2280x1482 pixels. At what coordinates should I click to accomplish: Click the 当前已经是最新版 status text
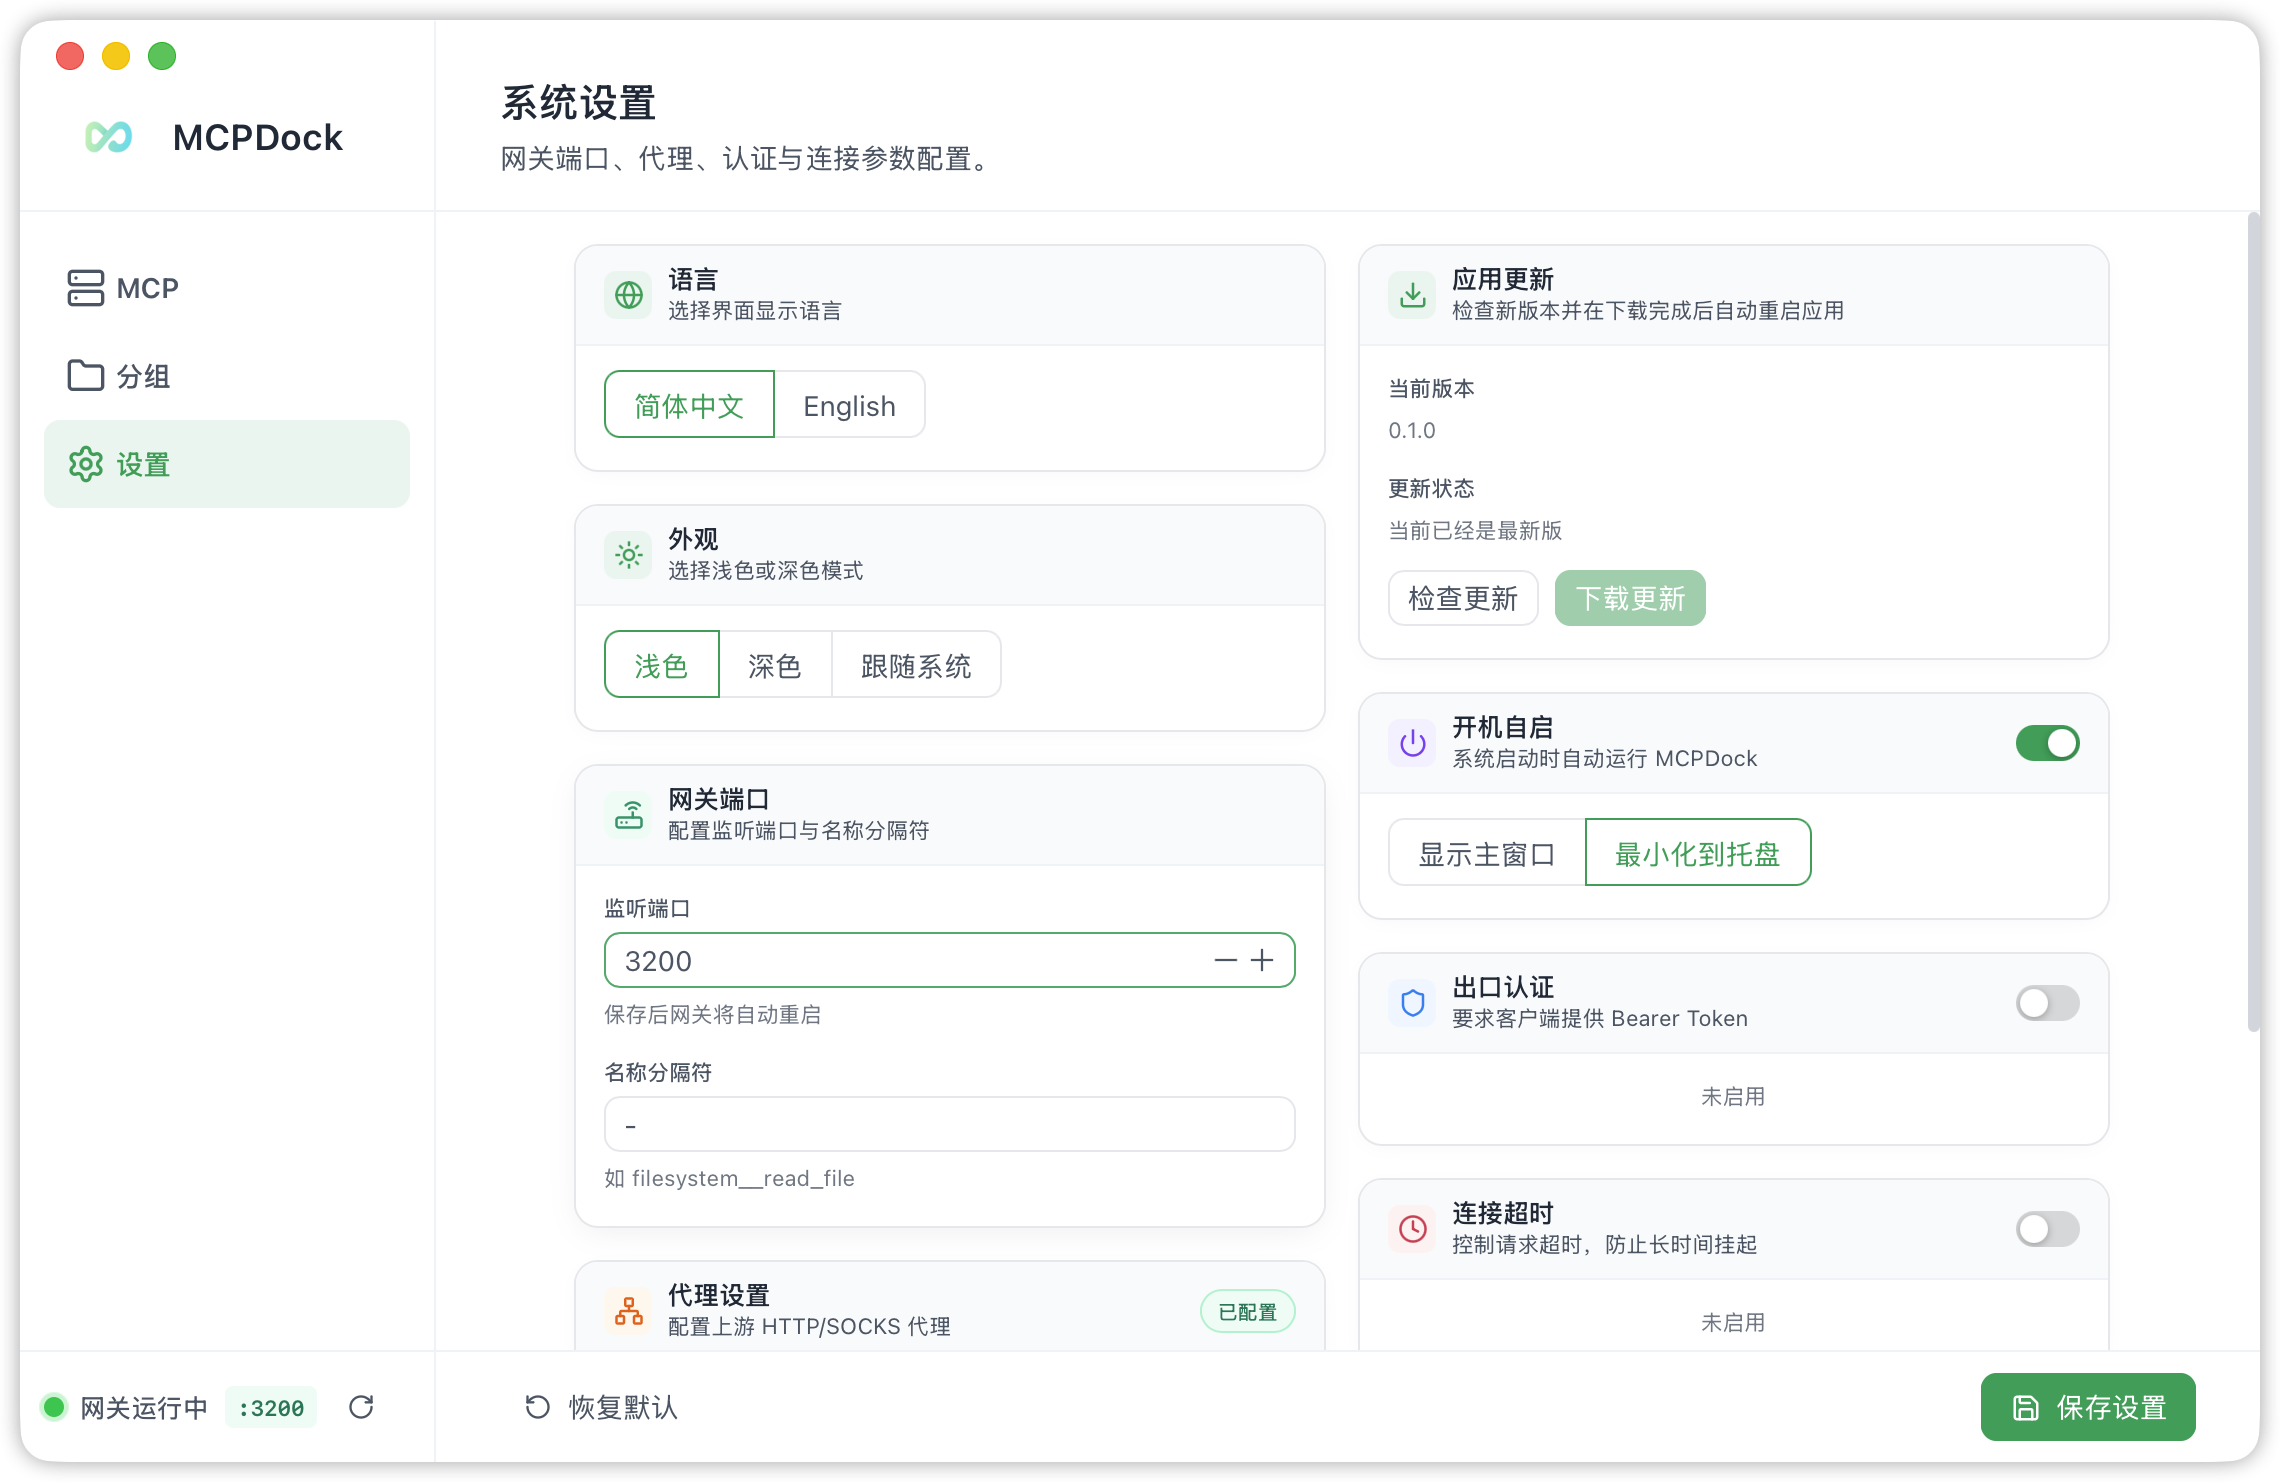coord(1475,530)
